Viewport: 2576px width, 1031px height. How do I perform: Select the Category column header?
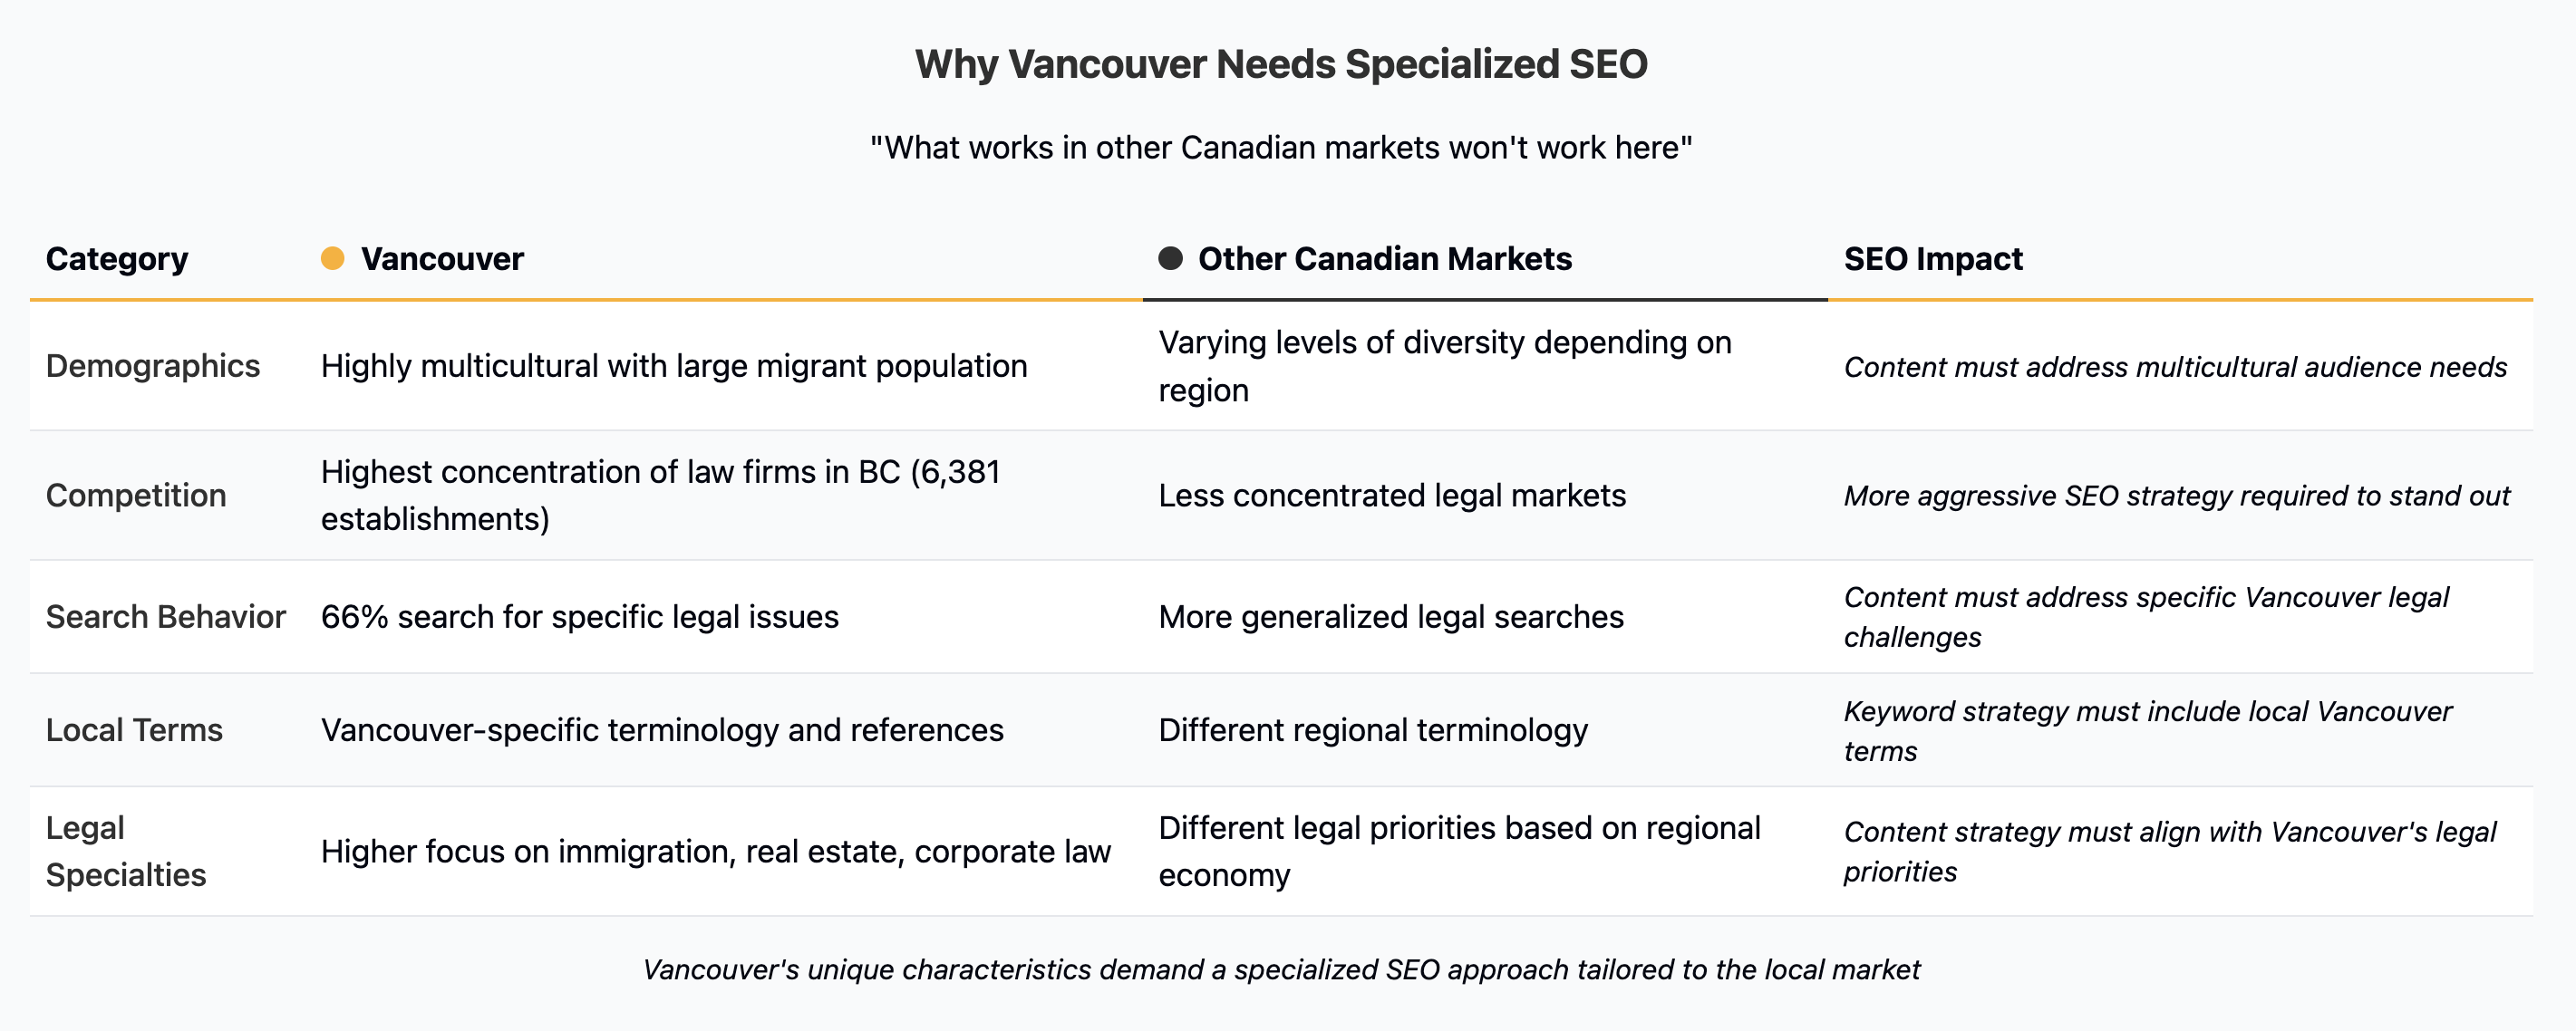click(x=117, y=259)
